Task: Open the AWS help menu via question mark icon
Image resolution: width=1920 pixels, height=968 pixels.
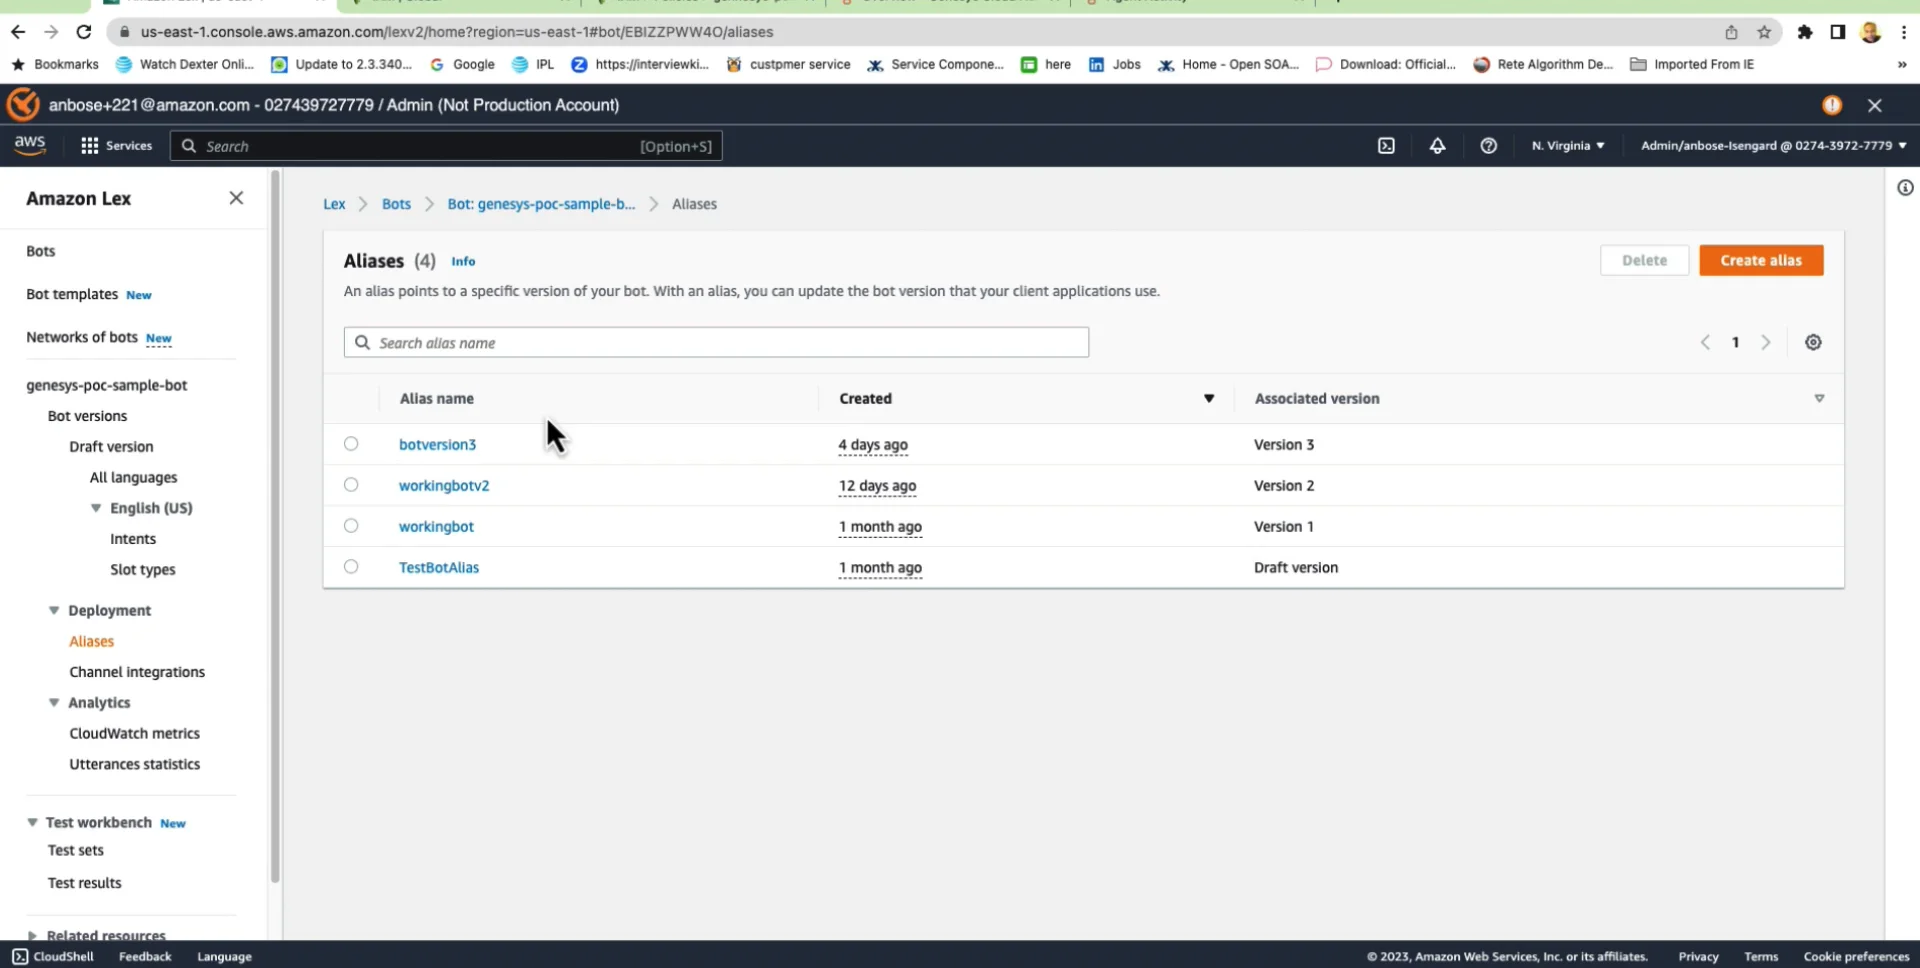Action: pos(1488,145)
